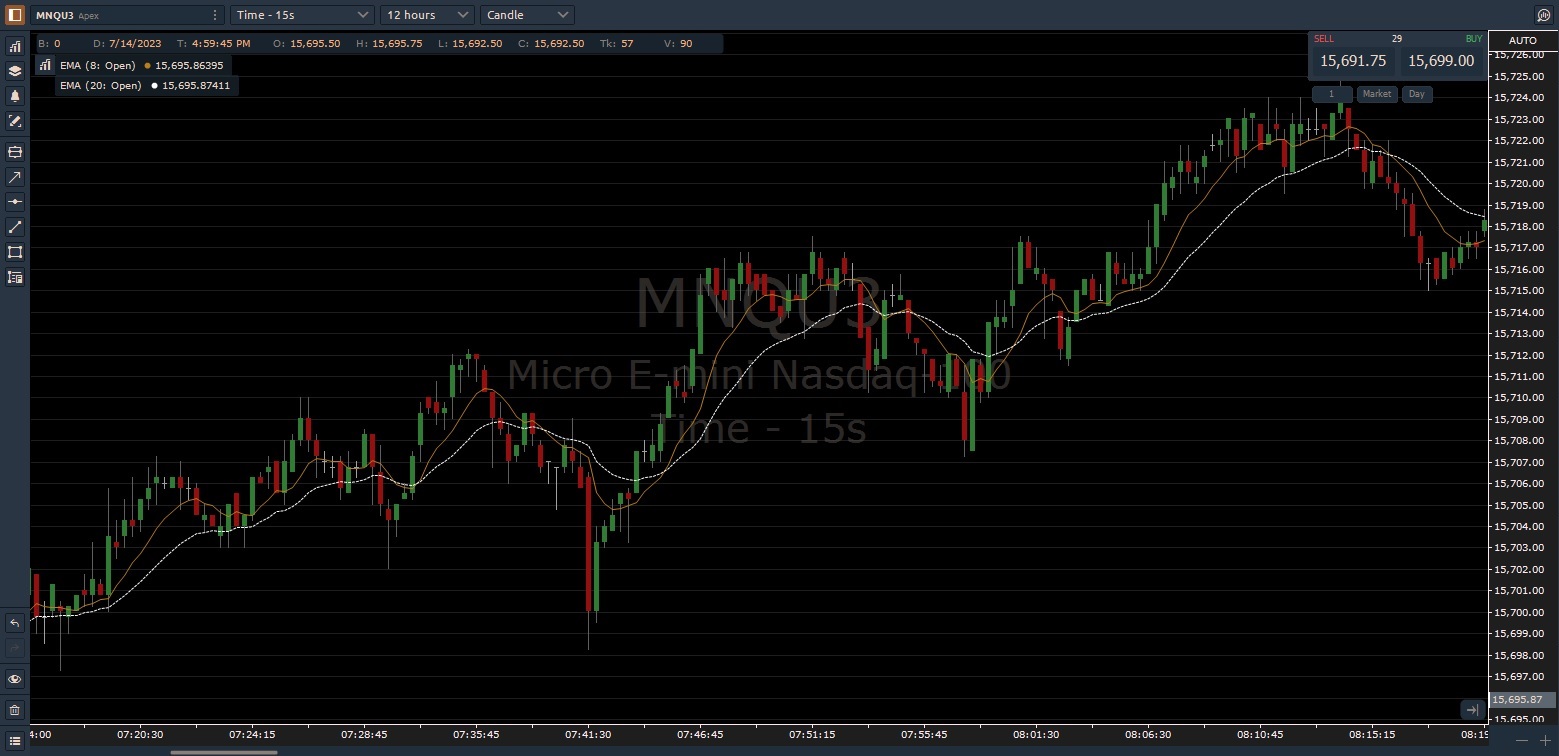Open the Candle chart type dropdown
The image size is (1559, 756).
click(x=526, y=14)
